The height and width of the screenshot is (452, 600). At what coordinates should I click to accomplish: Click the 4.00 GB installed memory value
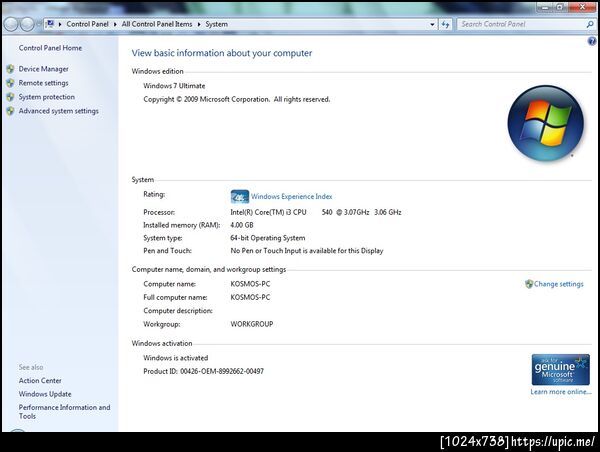242,225
